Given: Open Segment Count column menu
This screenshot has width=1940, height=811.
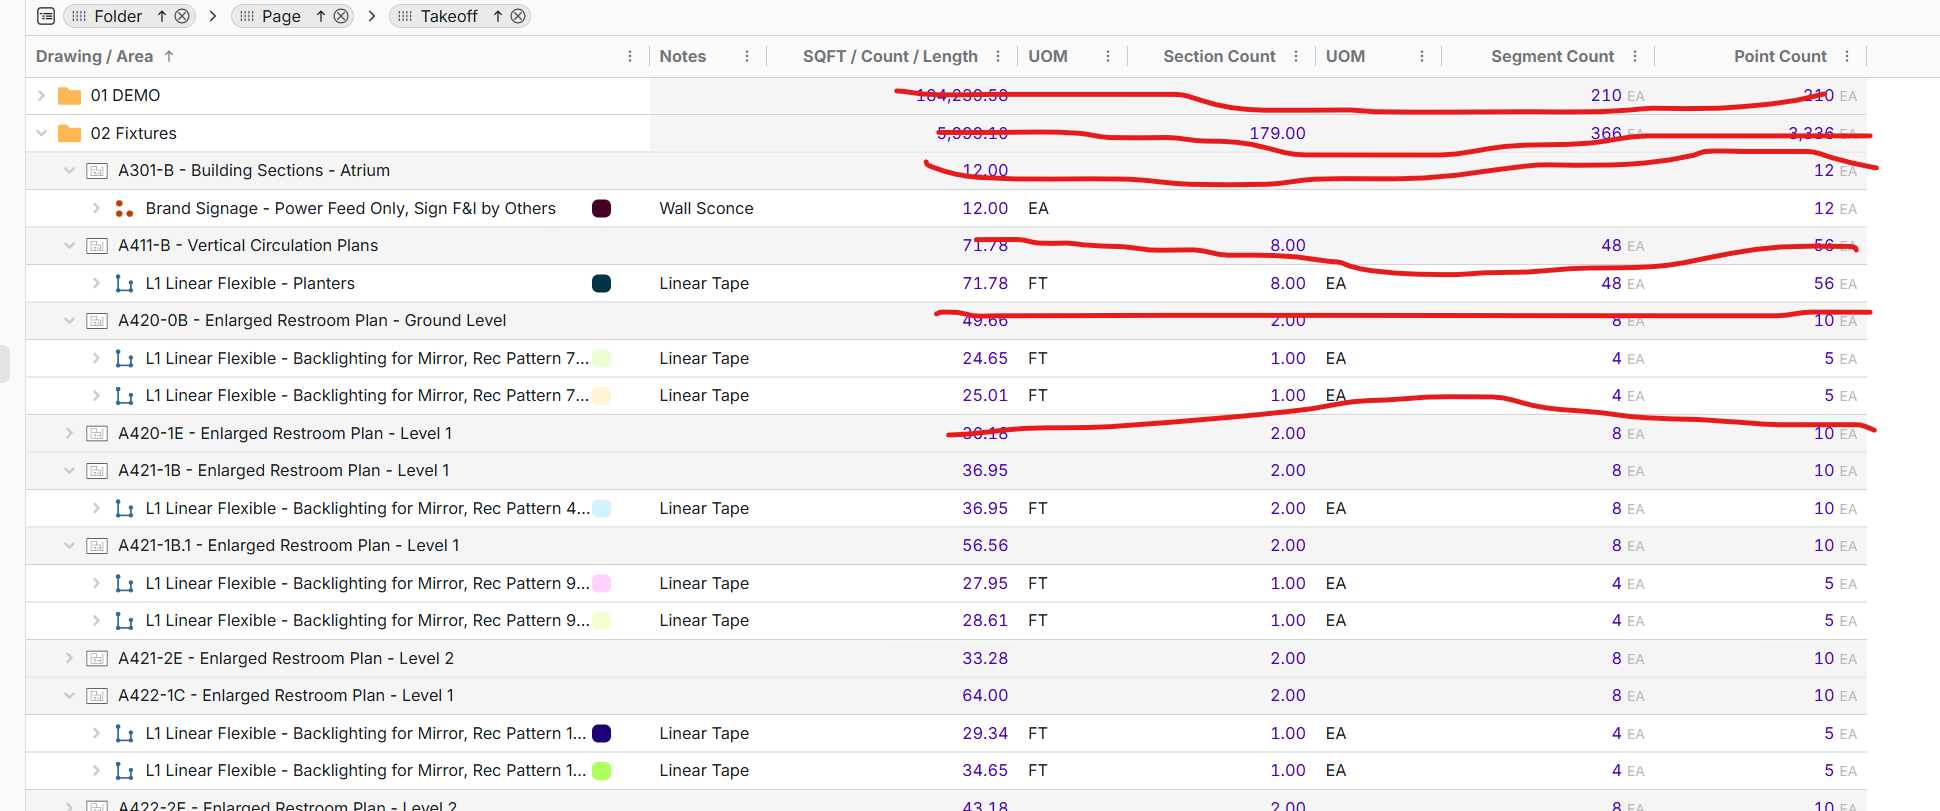Looking at the screenshot, I should [1635, 57].
